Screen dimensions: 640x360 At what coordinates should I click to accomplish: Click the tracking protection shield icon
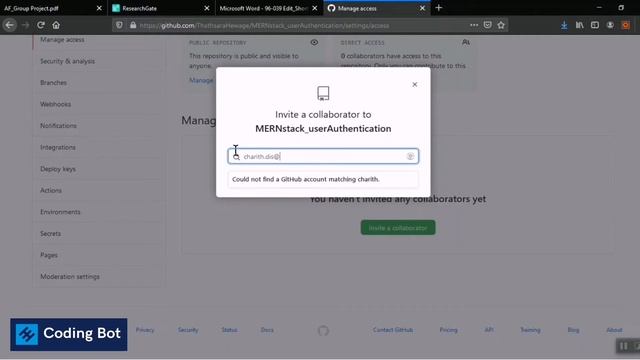coord(119,25)
